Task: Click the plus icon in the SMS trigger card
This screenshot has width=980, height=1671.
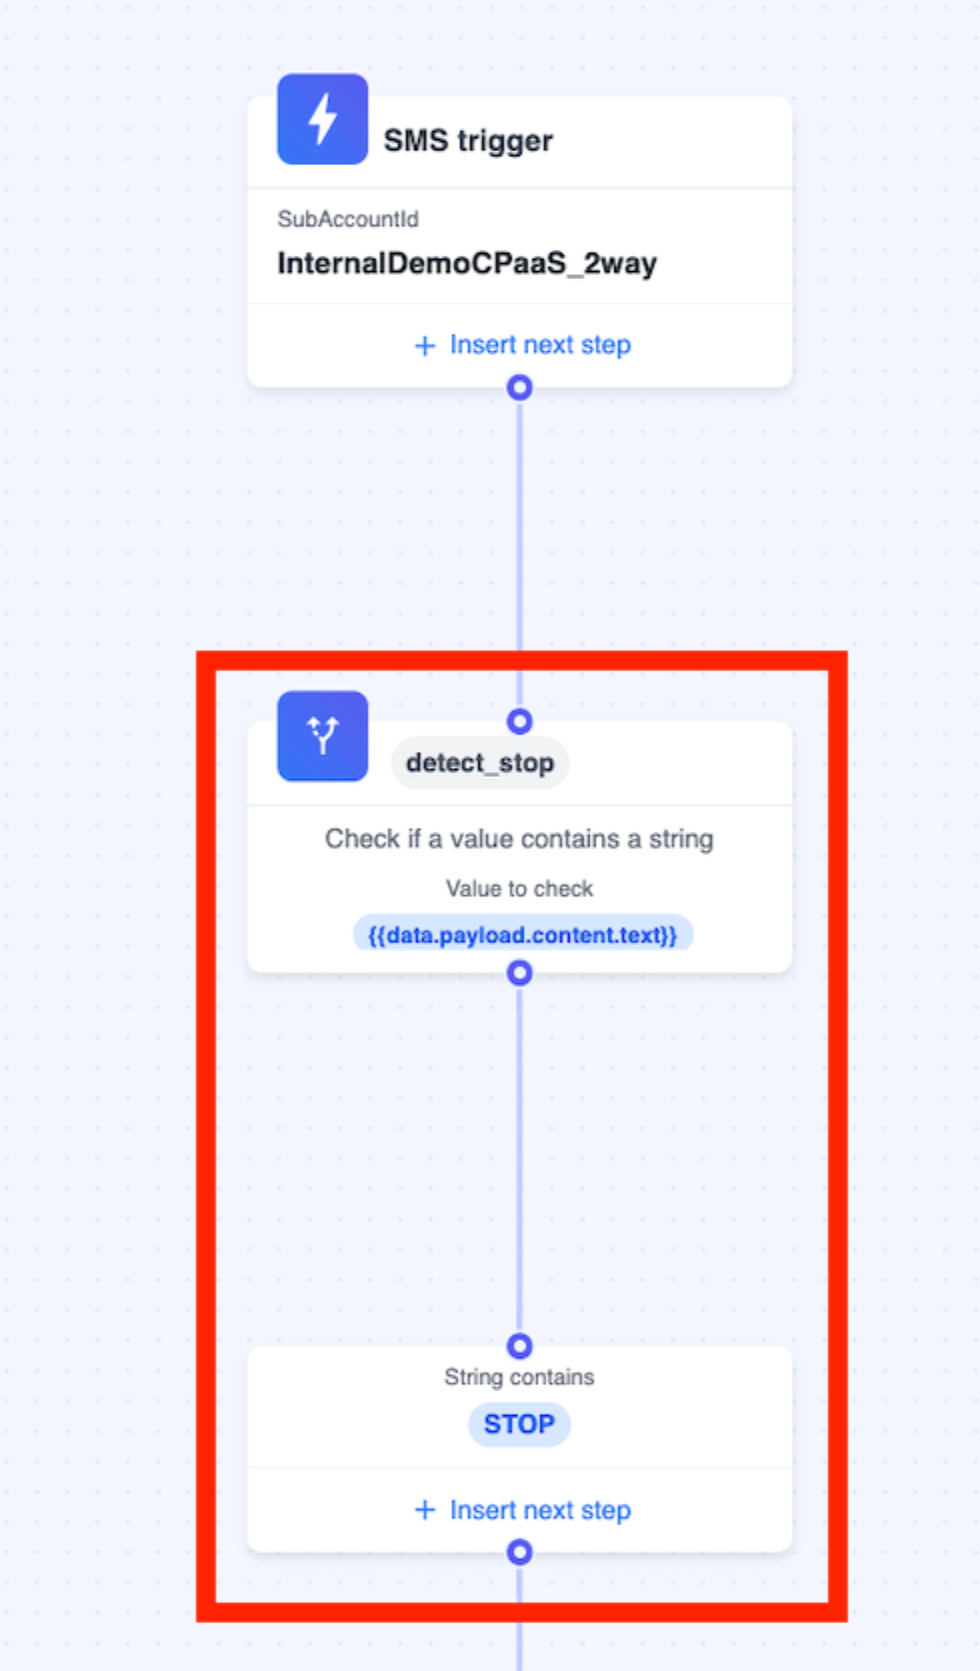Action: 425,346
